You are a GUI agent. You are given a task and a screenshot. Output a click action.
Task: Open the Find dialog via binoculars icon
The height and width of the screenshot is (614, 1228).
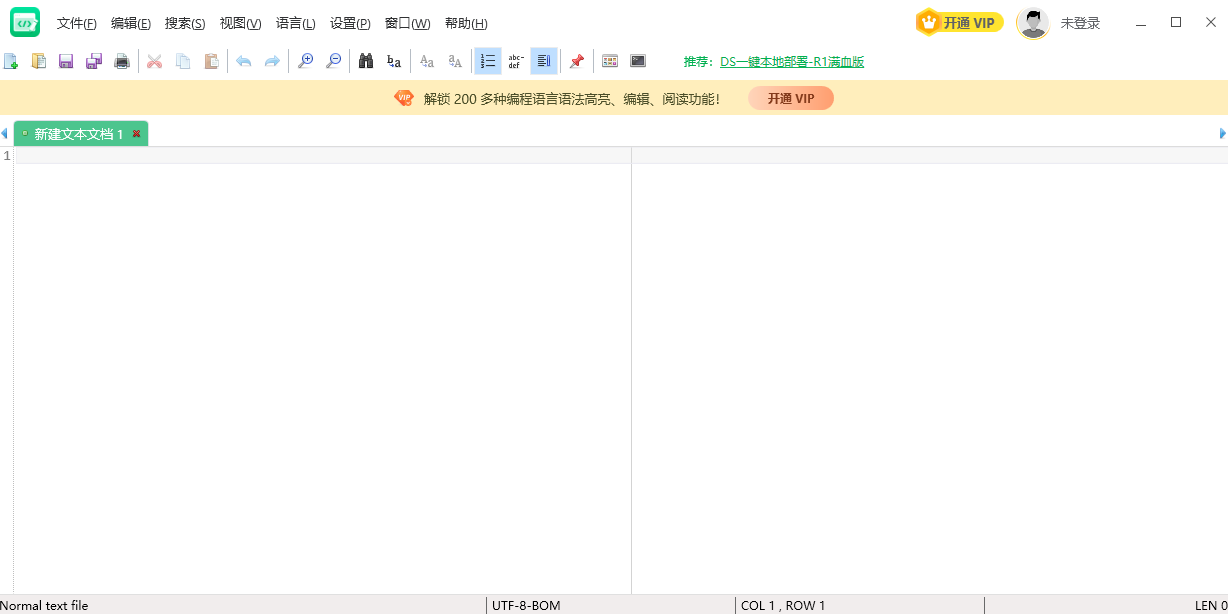365,60
